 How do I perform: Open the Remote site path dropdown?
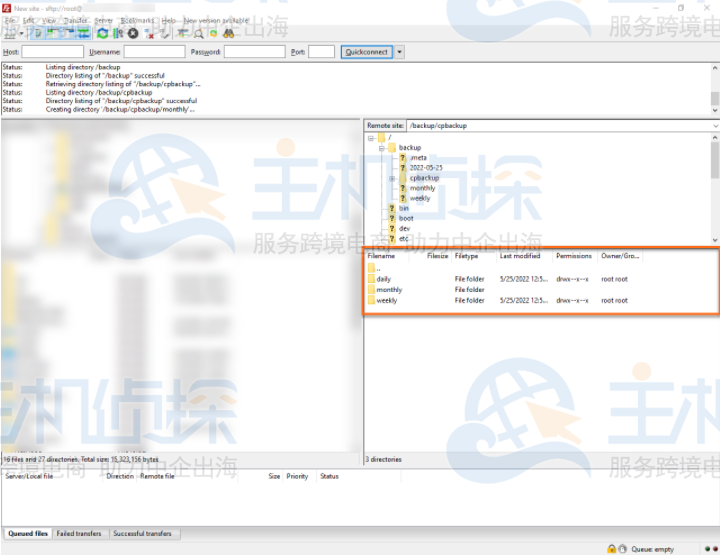tap(715, 125)
